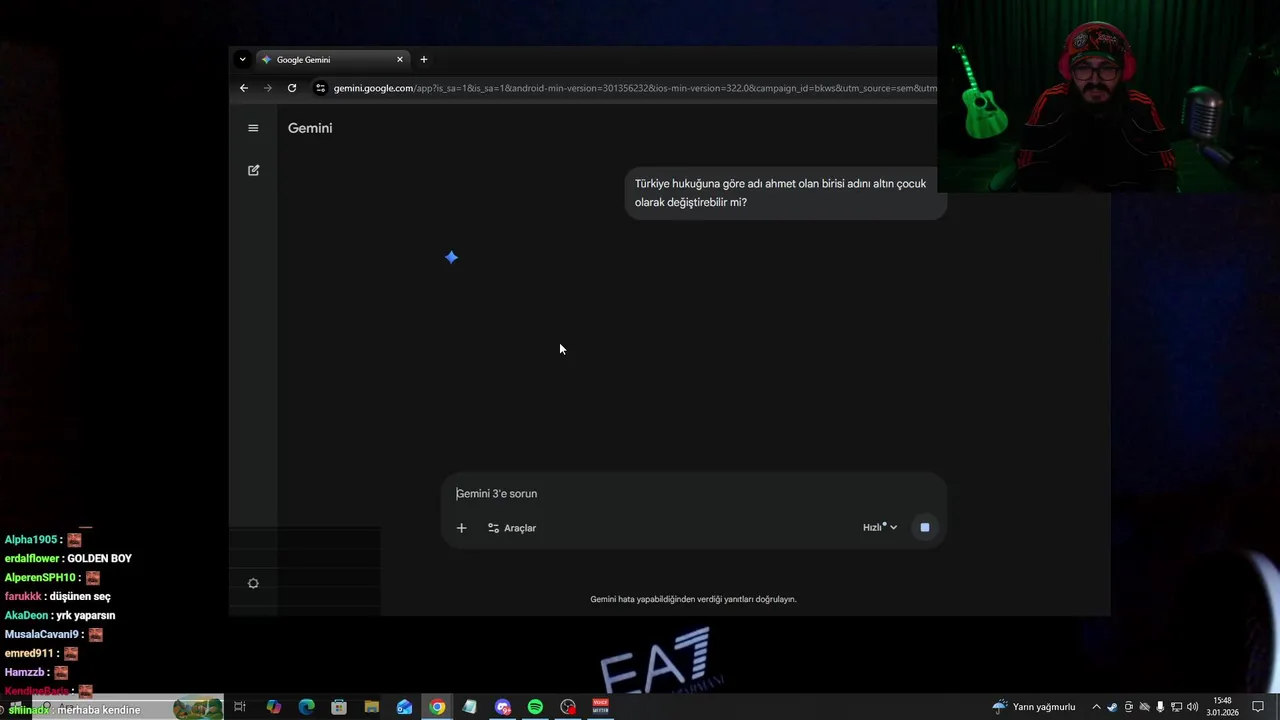Click the emred911 chat username

pyautogui.click(x=29, y=654)
